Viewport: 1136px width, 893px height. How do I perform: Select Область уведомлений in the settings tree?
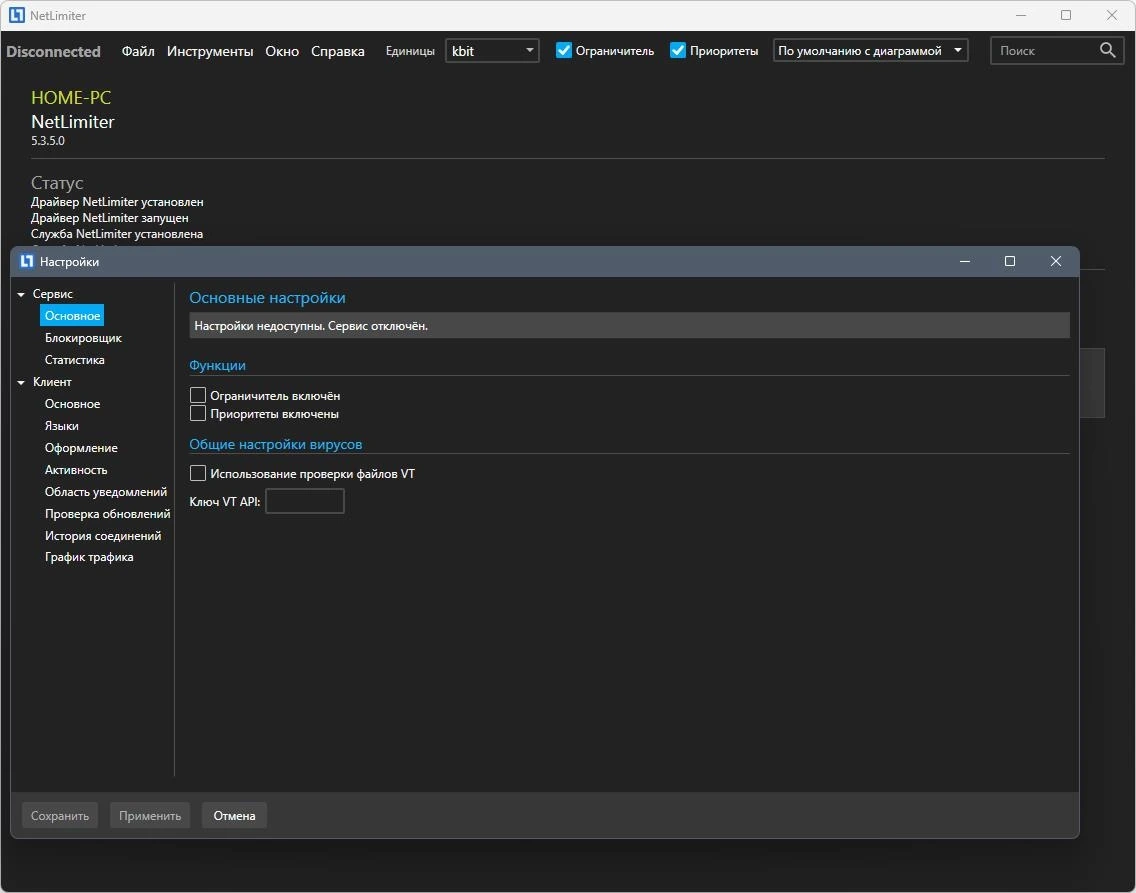click(106, 492)
